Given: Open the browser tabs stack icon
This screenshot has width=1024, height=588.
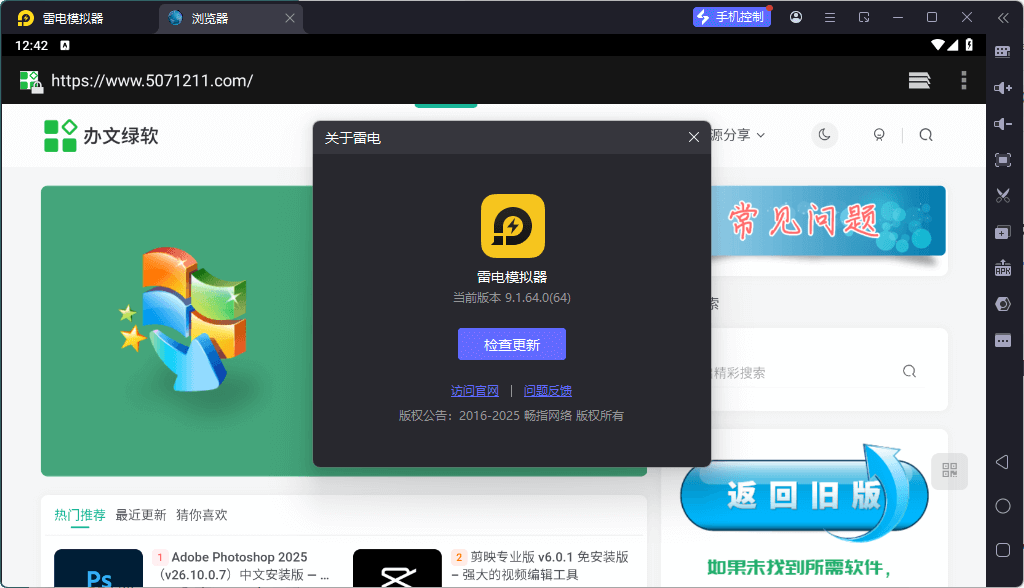Looking at the screenshot, I should click(919, 80).
